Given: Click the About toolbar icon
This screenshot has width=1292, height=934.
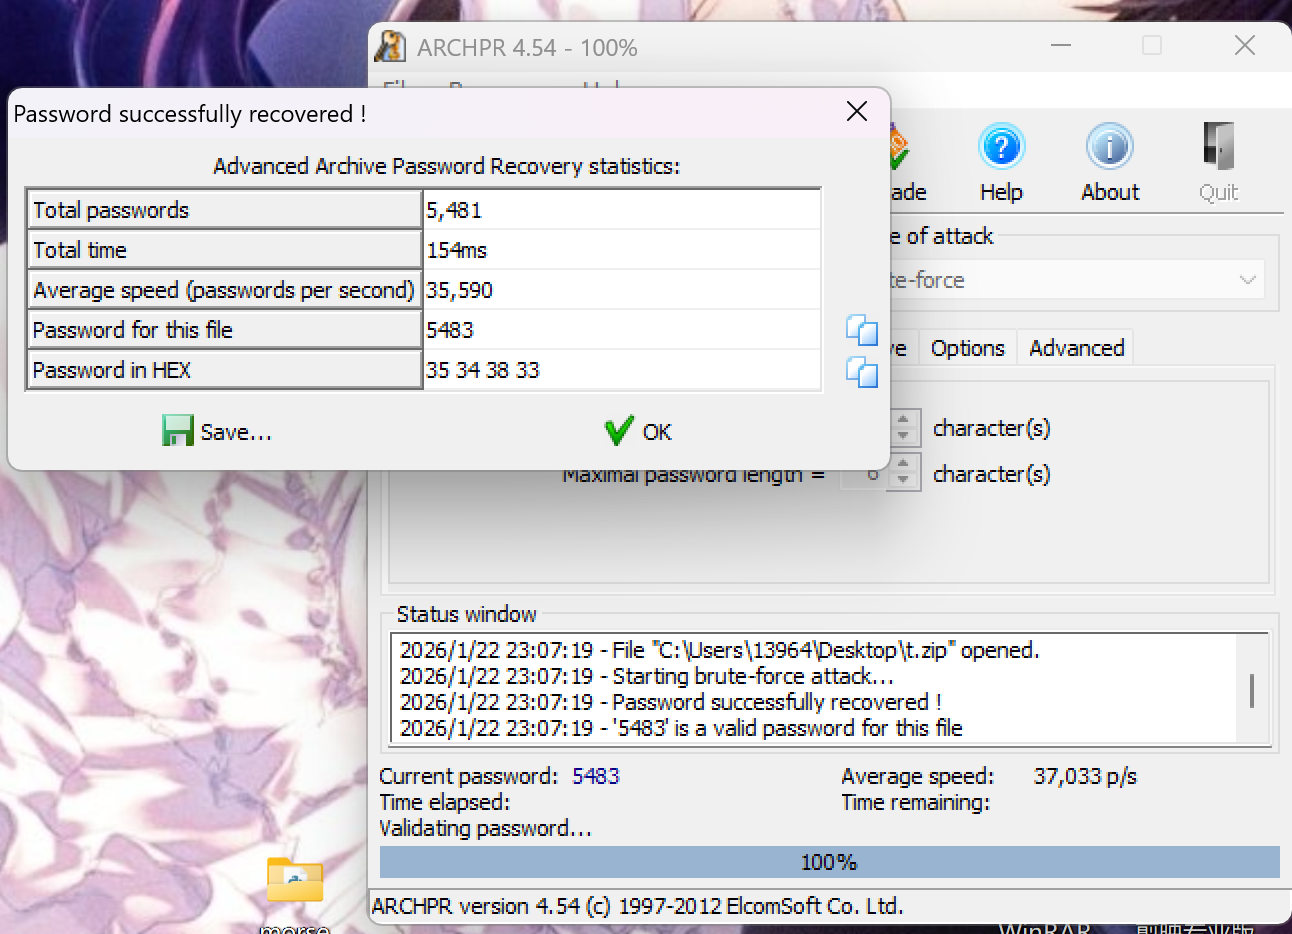Looking at the screenshot, I should tap(1109, 148).
